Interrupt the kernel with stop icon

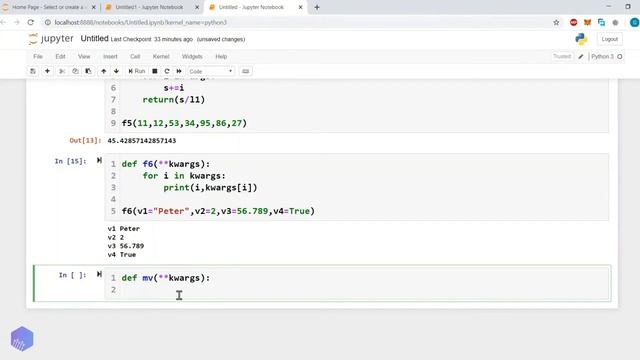[x=155, y=71]
